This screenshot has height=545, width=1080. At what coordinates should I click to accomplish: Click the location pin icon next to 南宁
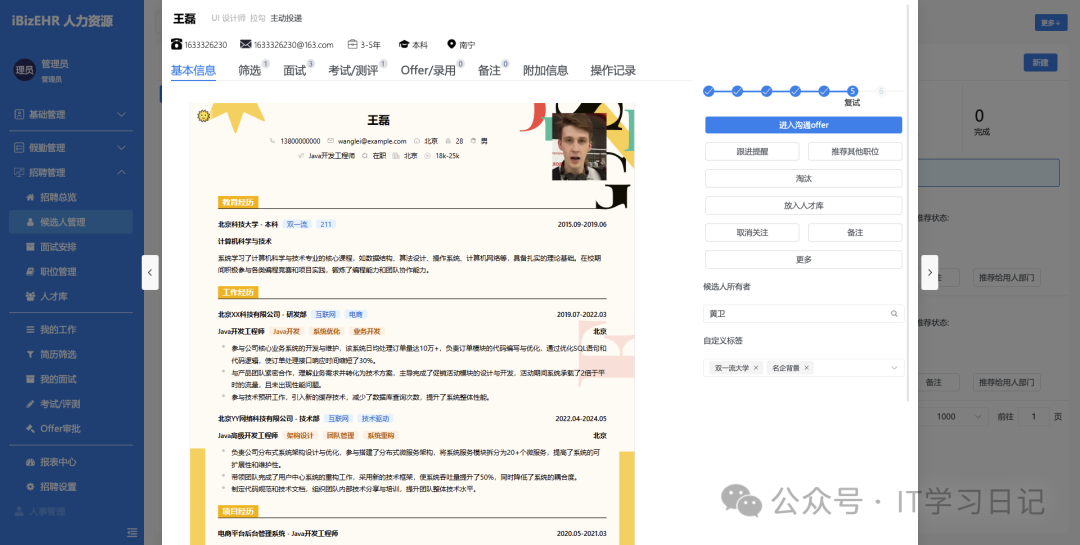pyautogui.click(x=451, y=45)
